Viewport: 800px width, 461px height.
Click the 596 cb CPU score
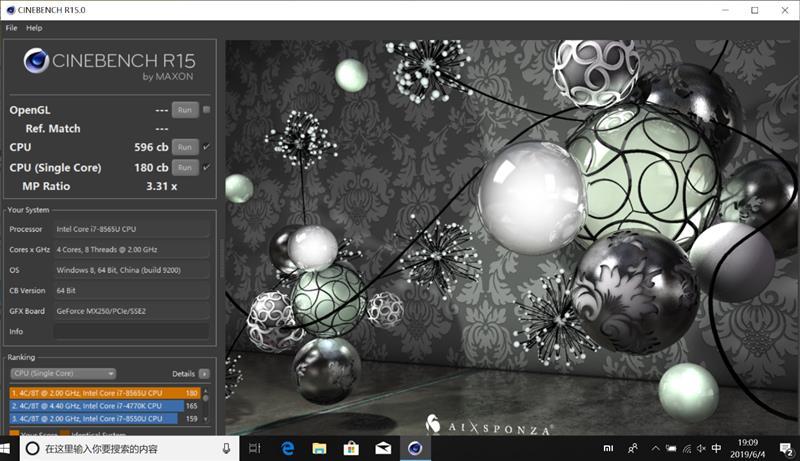pyautogui.click(x=151, y=147)
